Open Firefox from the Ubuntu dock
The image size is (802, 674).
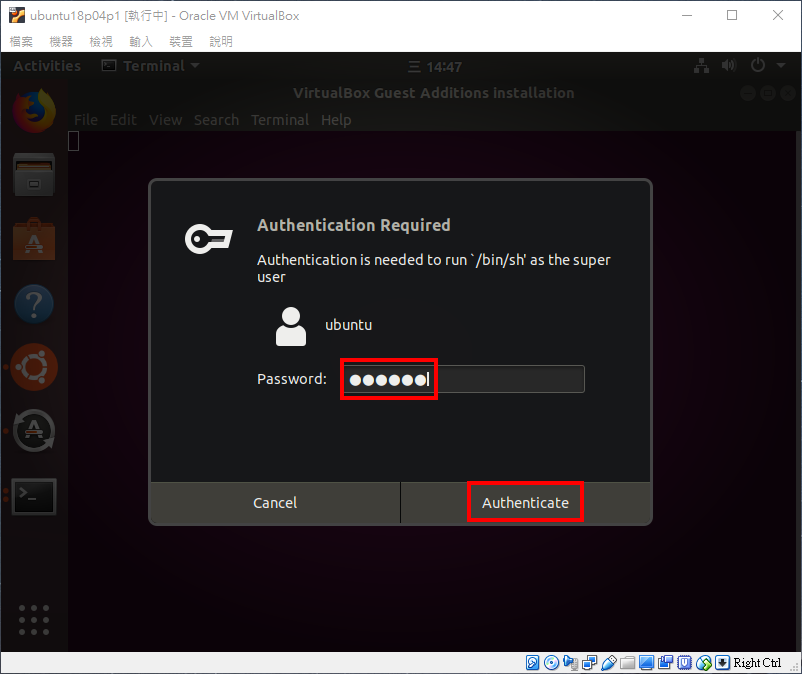tap(34, 111)
